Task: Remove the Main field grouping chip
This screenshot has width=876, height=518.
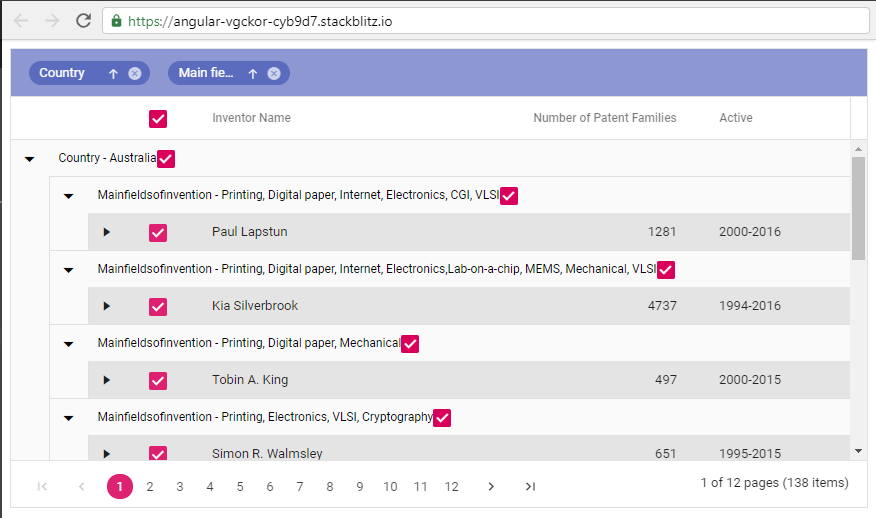Action: tap(274, 73)
